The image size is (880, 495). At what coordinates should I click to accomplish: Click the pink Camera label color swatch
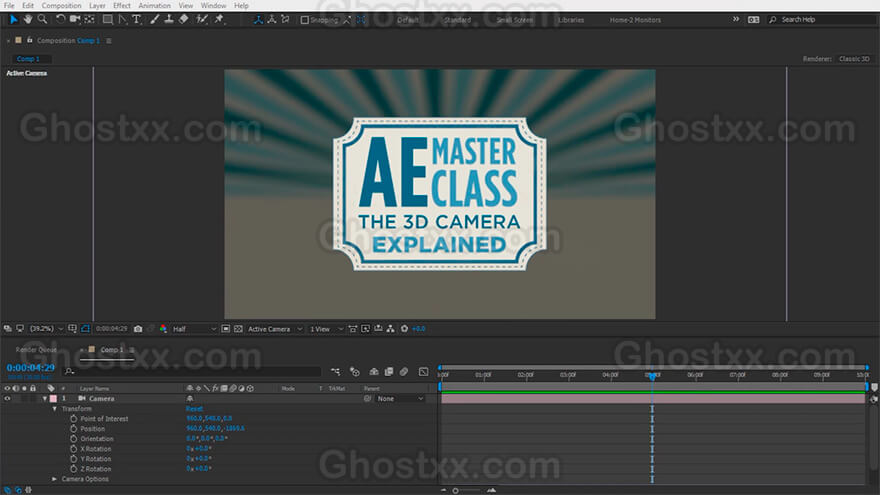click(x=53, y=398)
